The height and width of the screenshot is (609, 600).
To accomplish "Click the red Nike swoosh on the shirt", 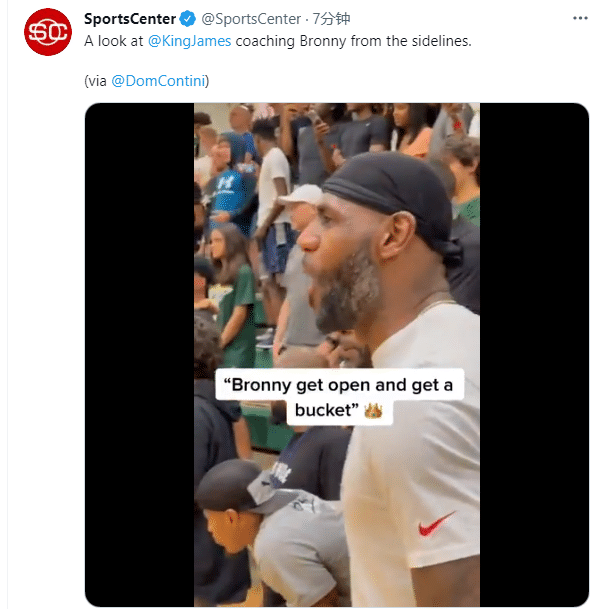I will [x=437, y=523].
